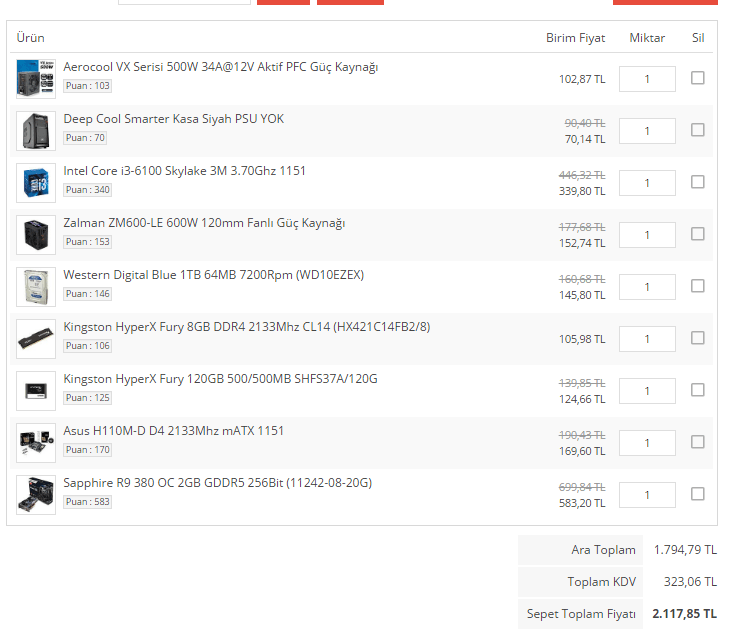Image resolution: width=730 pixels, height=631 pixels.
Task: Edit quantity field for Deep Cool Smarter Kasa
Action: (647, 131)
